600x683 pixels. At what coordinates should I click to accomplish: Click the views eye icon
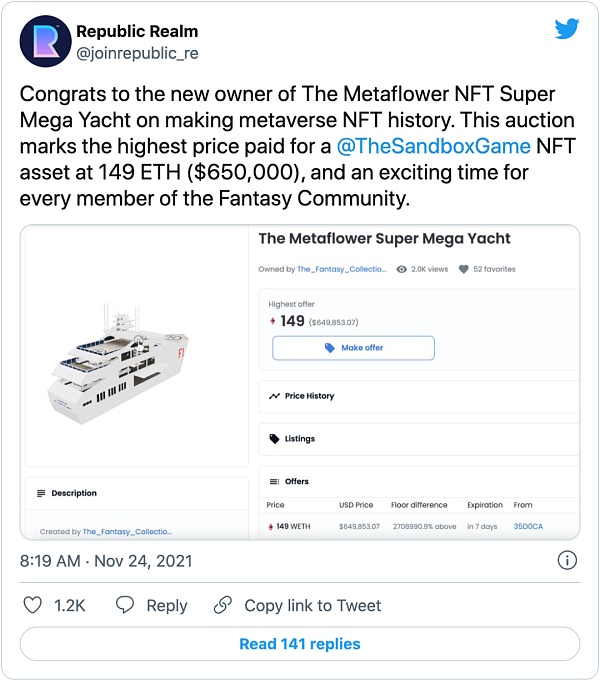click(x=402, y=269)
